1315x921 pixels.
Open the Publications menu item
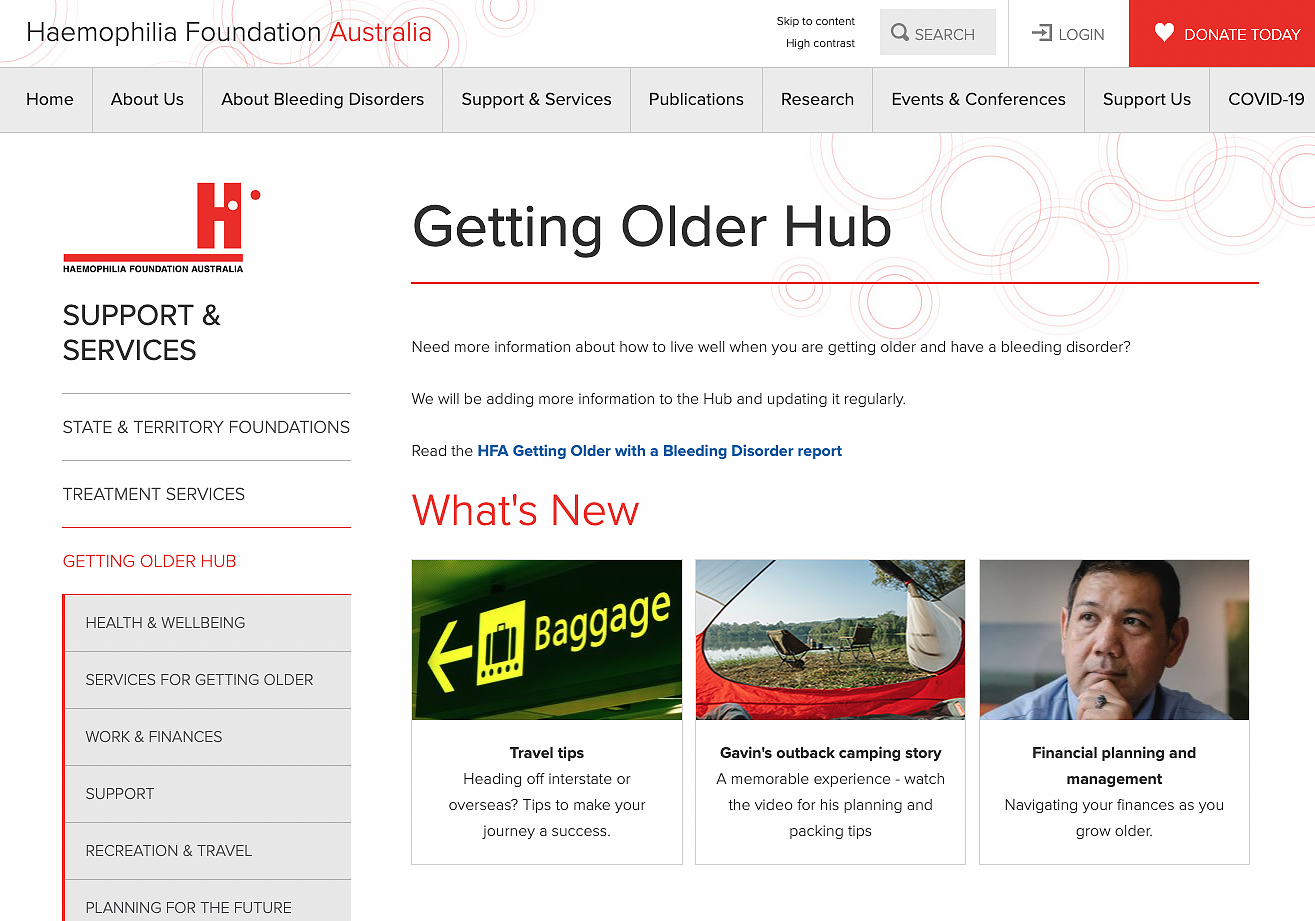(696, 99)
